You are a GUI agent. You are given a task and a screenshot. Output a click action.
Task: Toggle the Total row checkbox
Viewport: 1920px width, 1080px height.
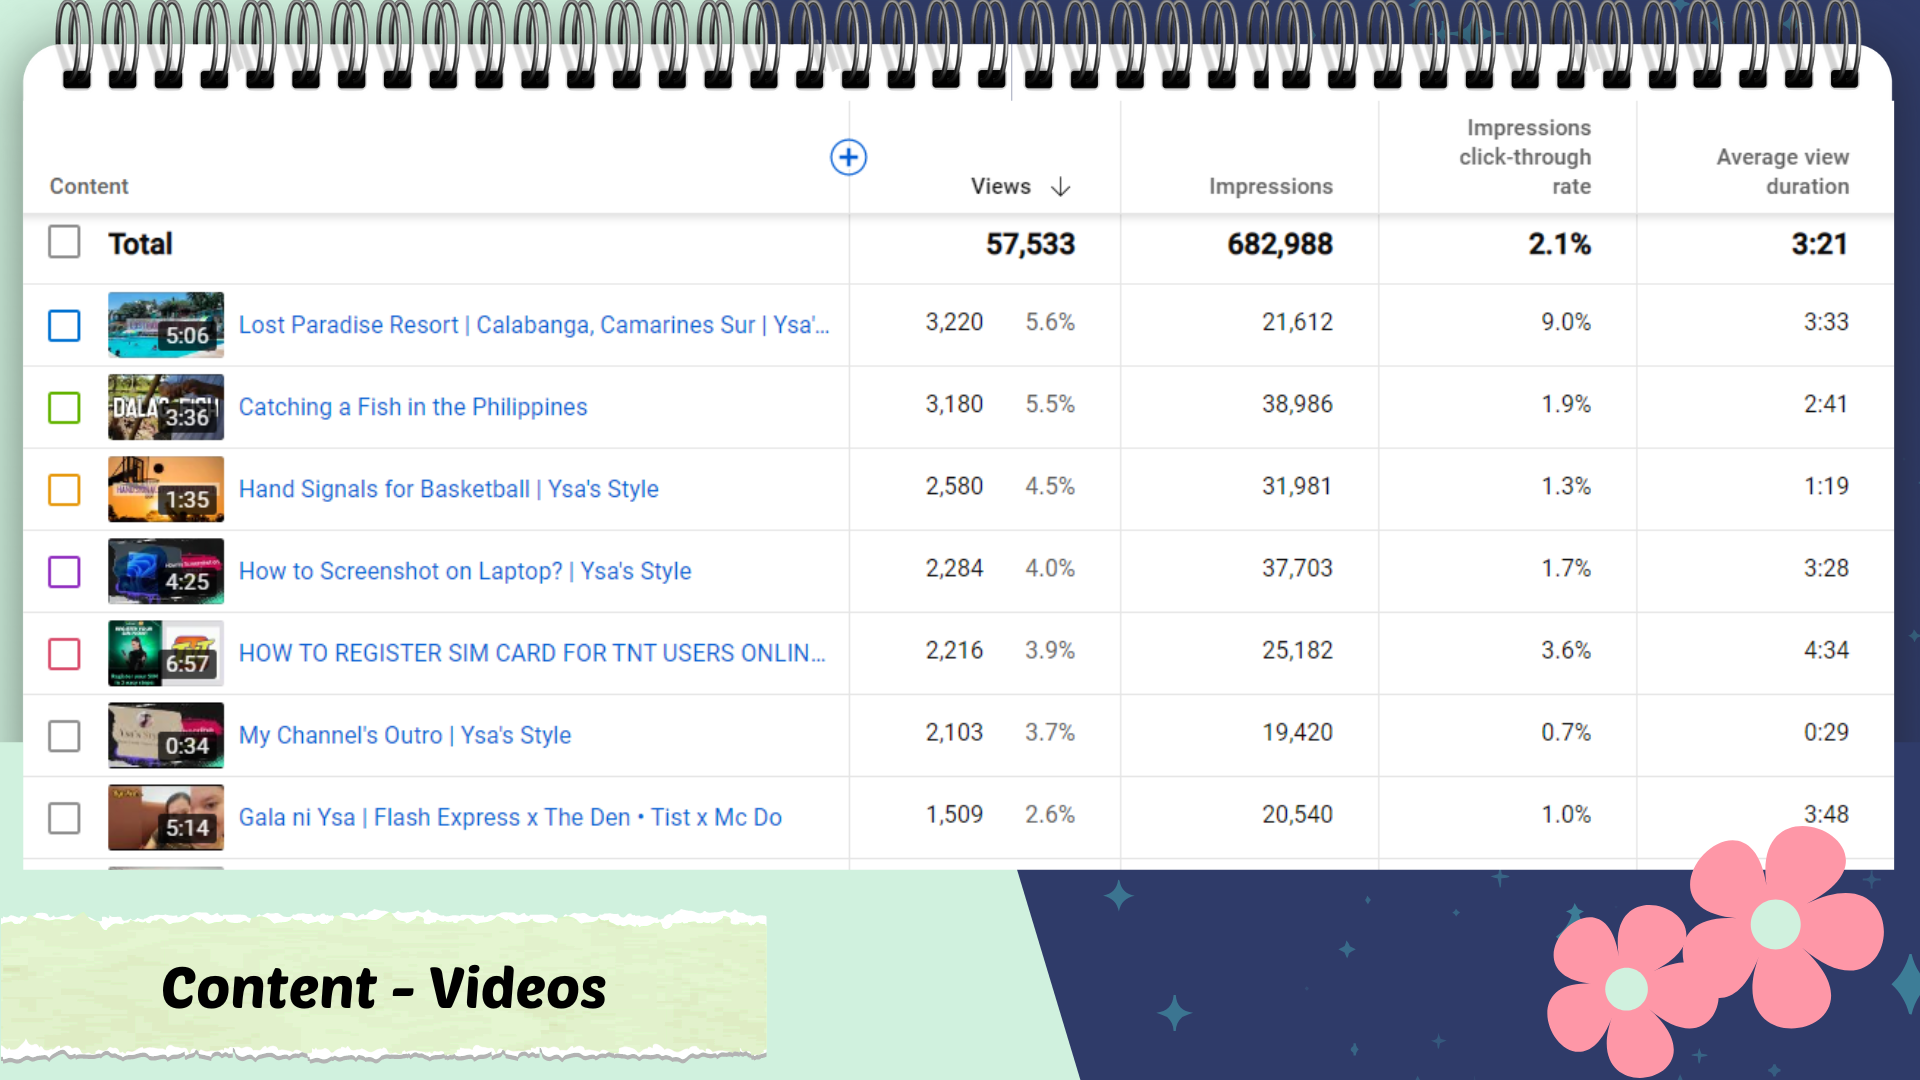pos(64,242)
